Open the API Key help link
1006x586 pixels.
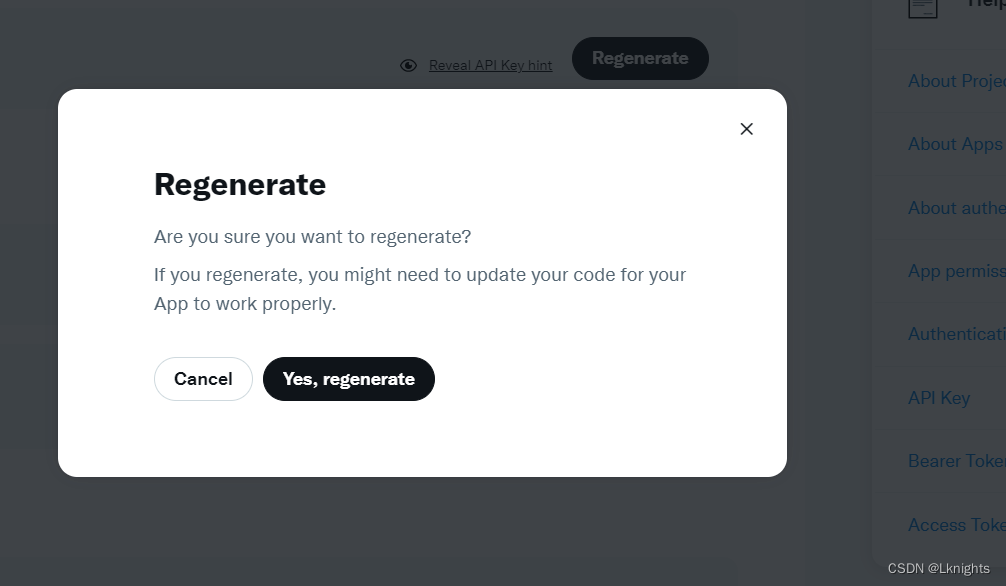[x=939, y=398]
